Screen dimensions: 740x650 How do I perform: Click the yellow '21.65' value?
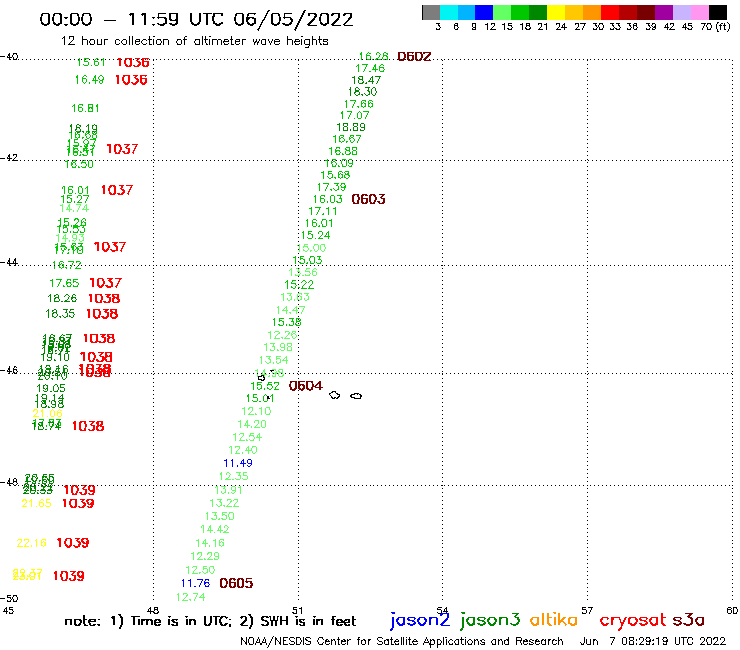tap(36, 504)
